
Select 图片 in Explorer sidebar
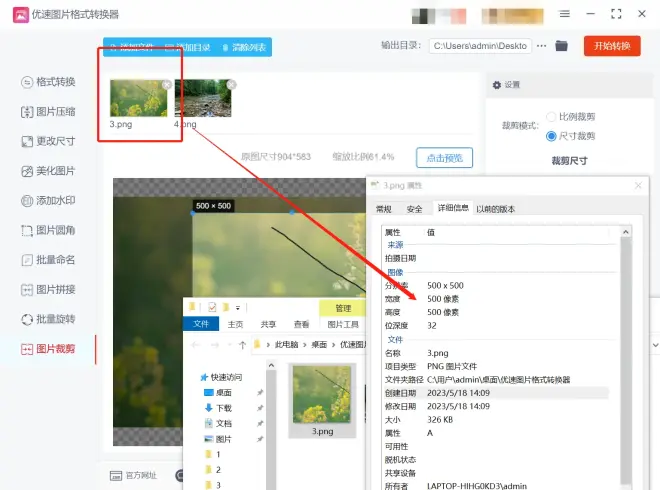pos(218,439)
